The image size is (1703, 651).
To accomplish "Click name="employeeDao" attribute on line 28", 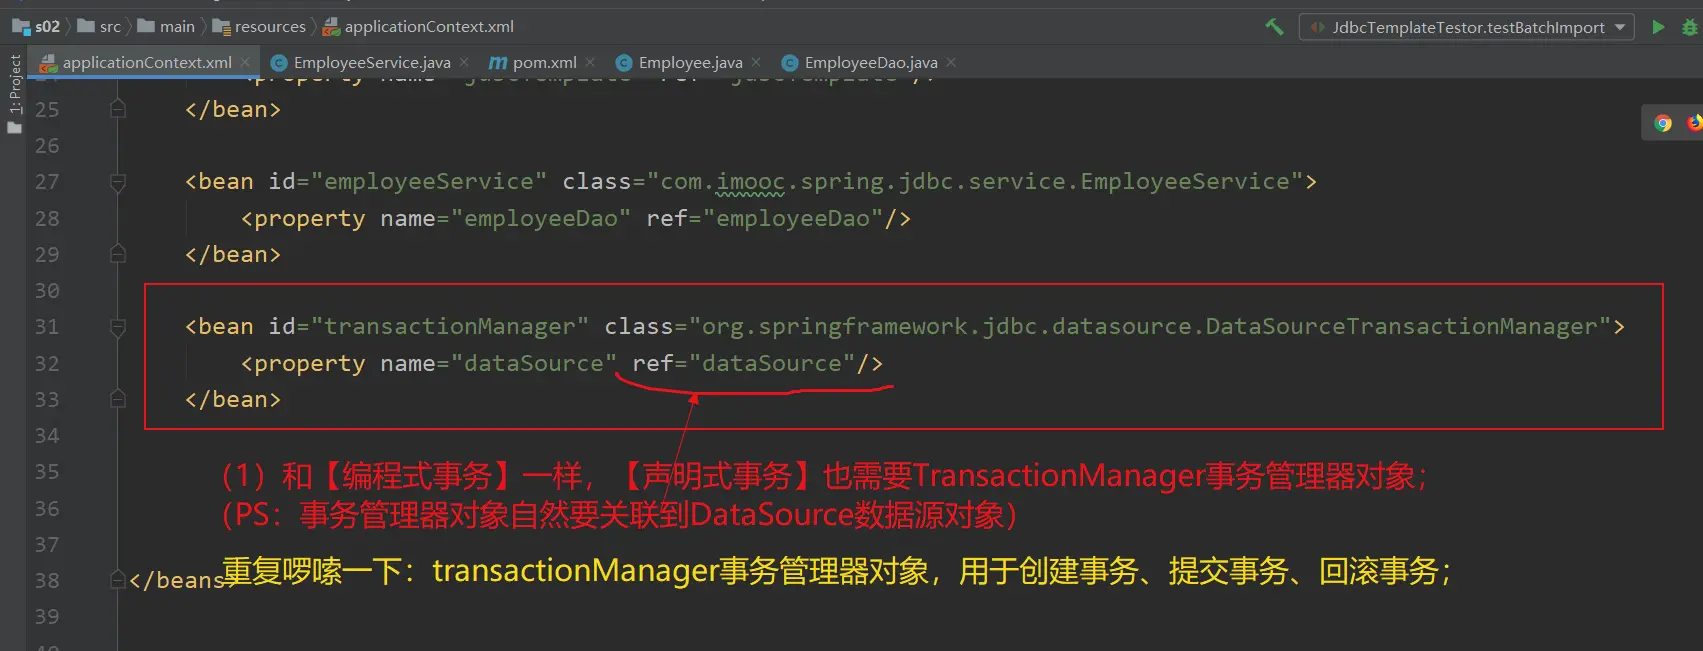I will point(505,218).
